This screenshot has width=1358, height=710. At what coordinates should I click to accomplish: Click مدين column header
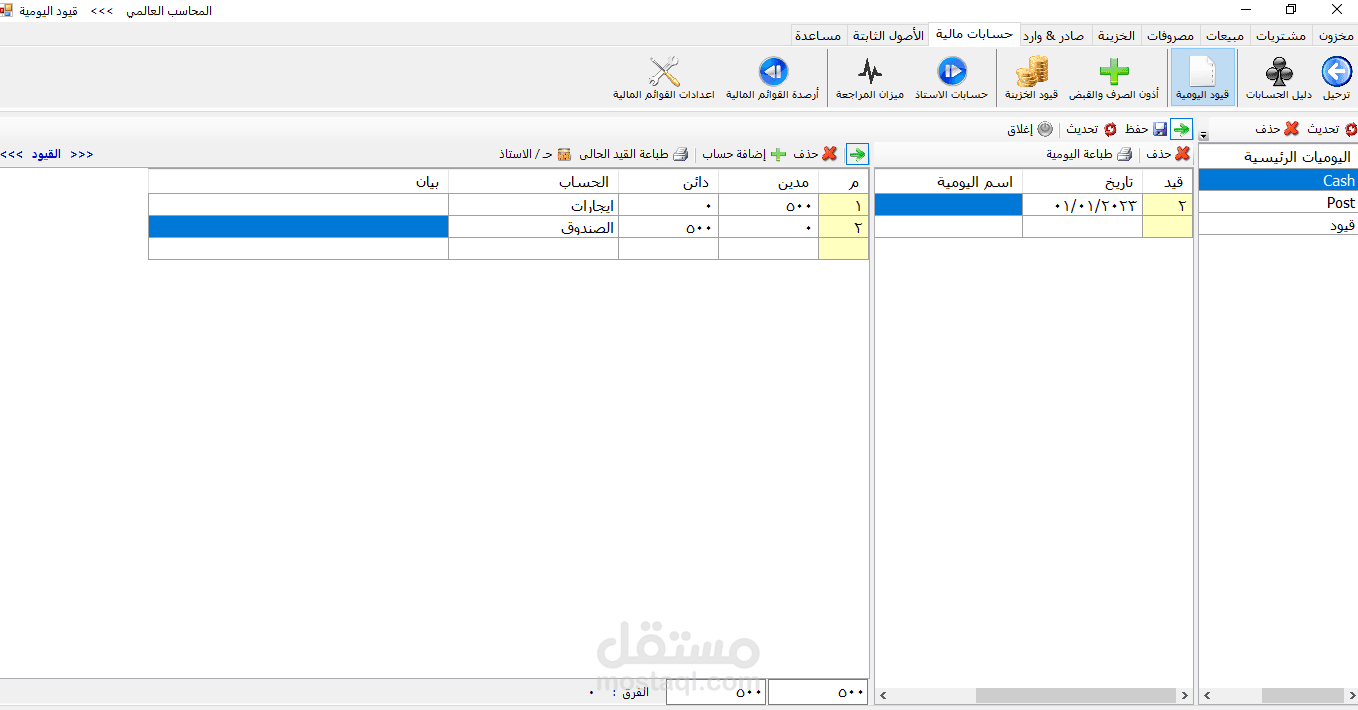click(x=769, y=182)
